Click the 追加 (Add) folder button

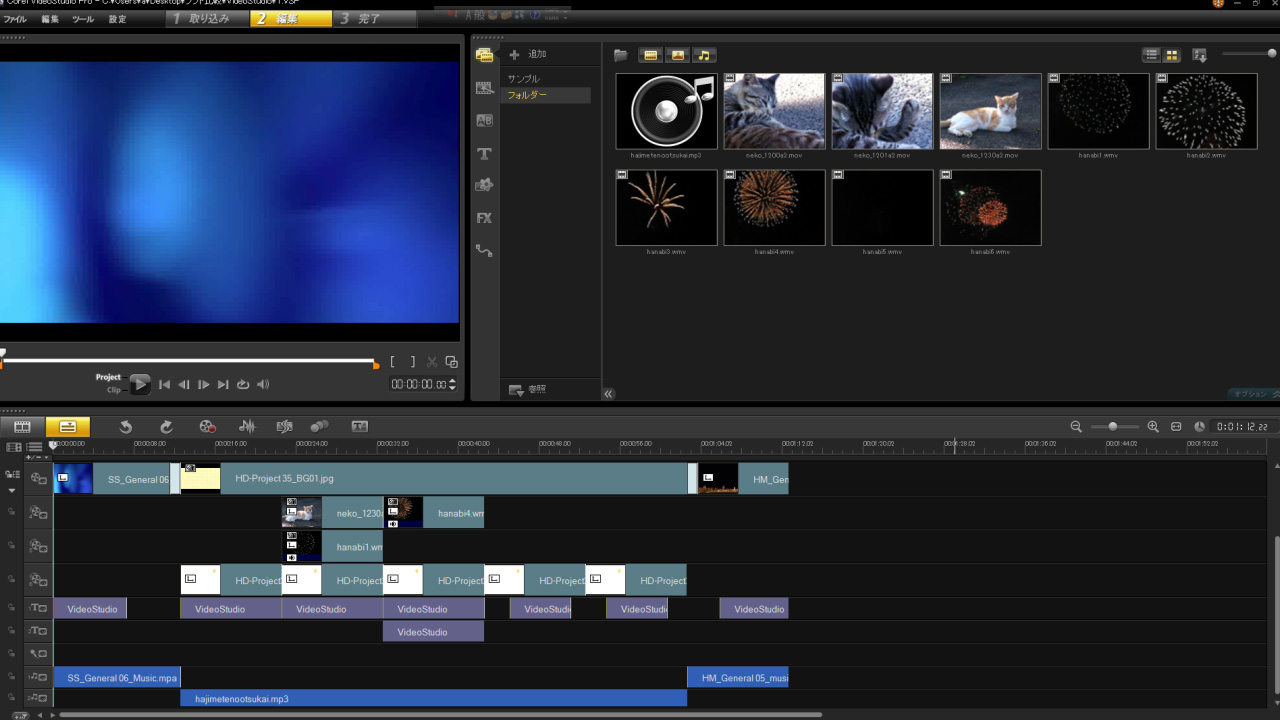(x=528, y=54)
